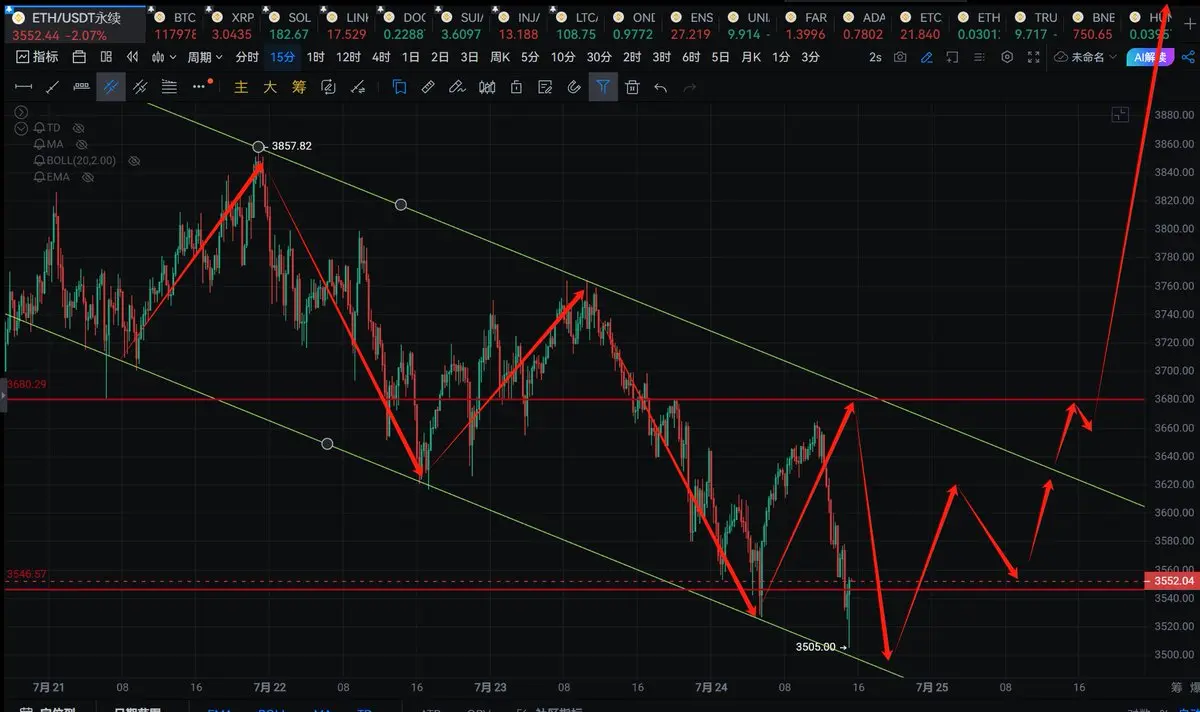Image resolution: width=1200 pixels, height=712 pixels.
Task: Open more drawing tools with three dots
Action: (199, 87)
